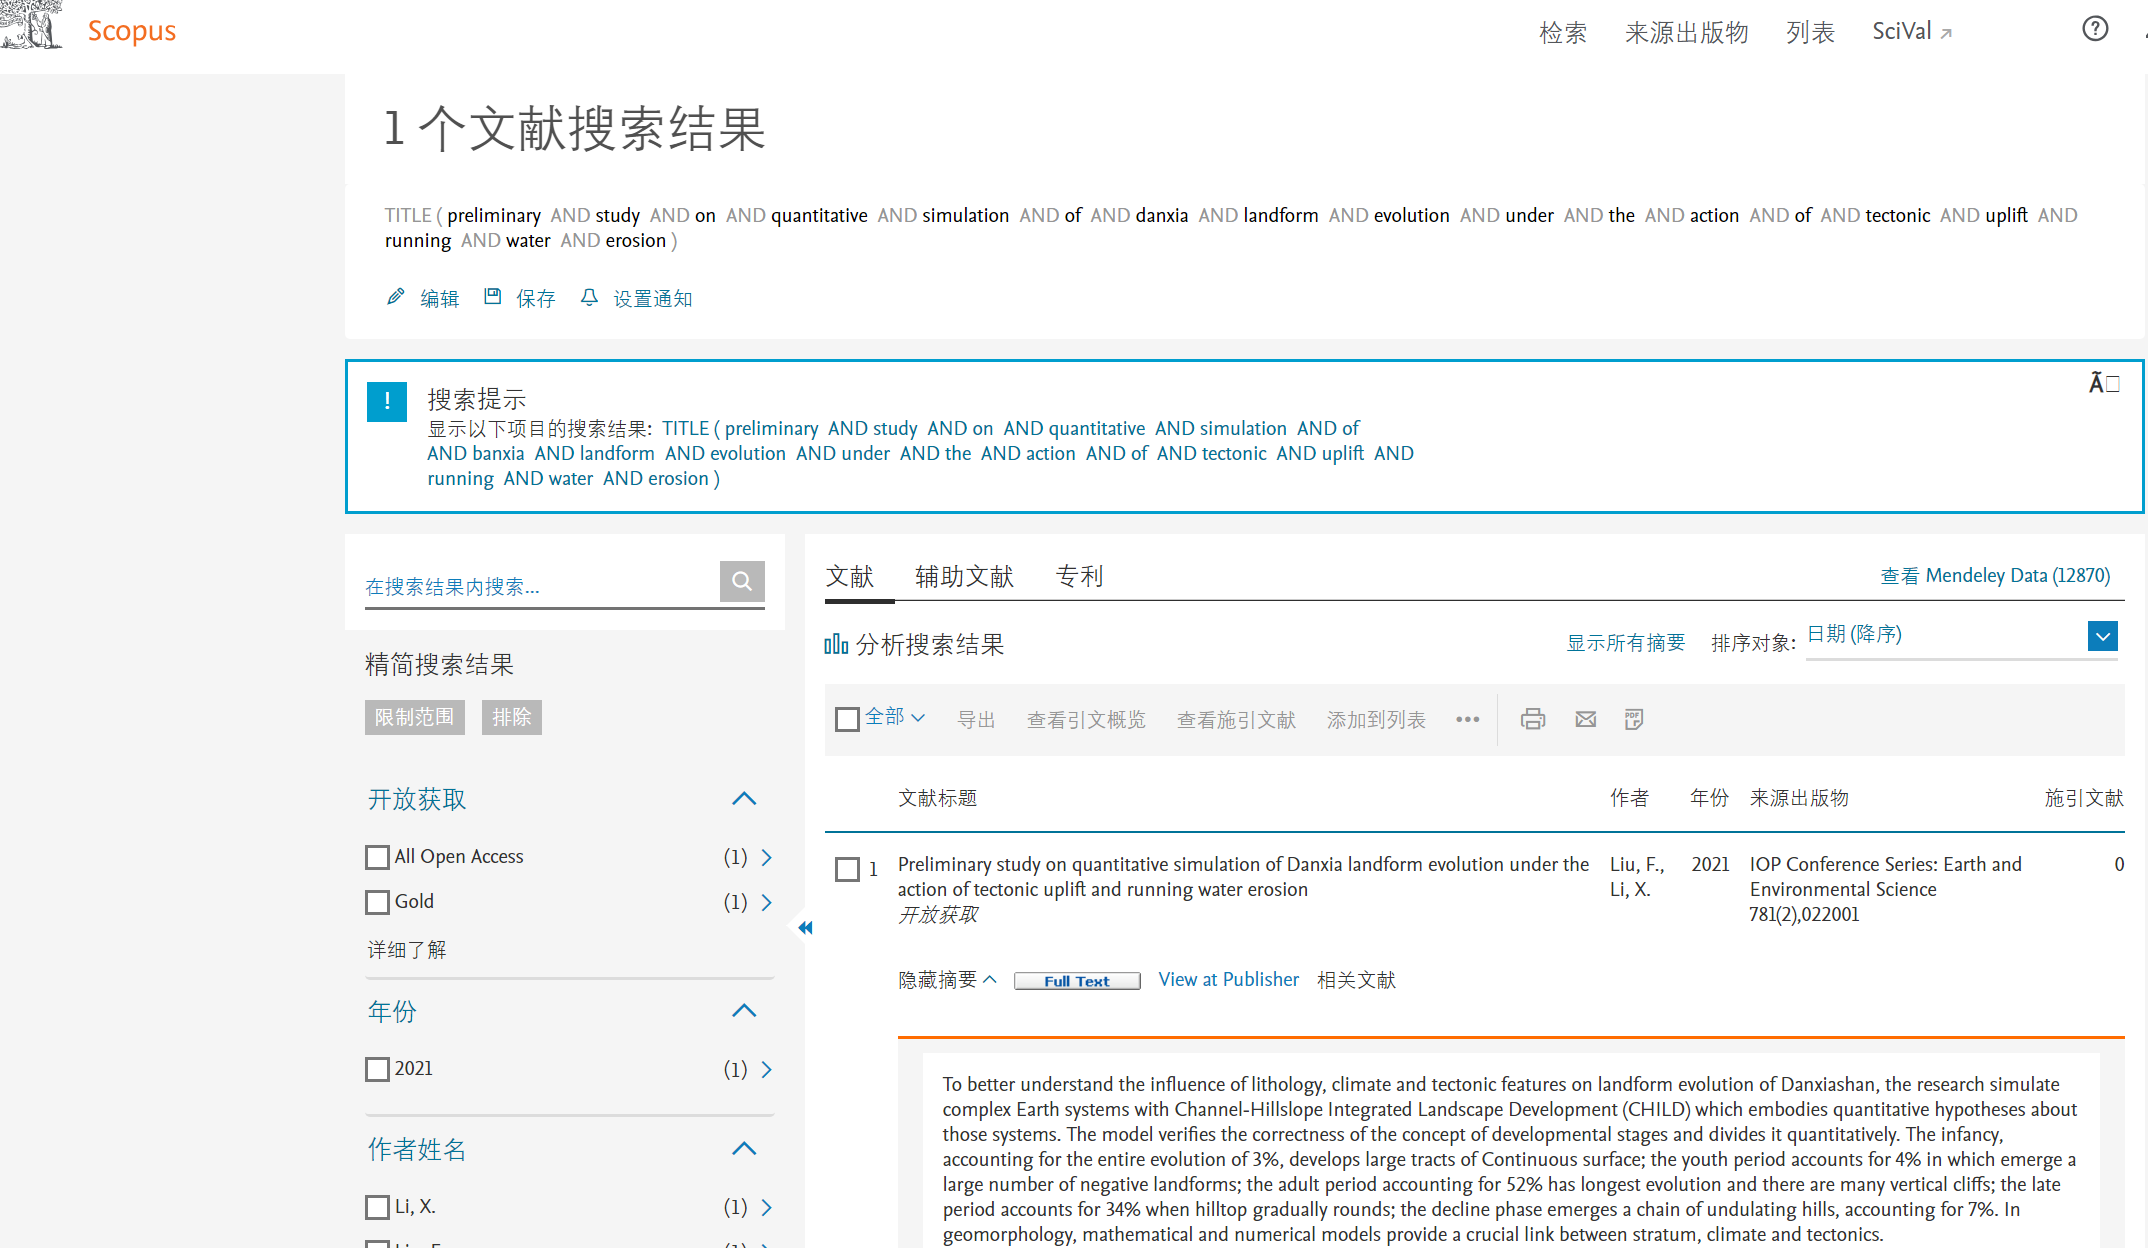The height and width of the screenshot is (1248, 2148).
Task: Click the email envelope icon
Action: pyautogui.click(x=1586, y=719)
